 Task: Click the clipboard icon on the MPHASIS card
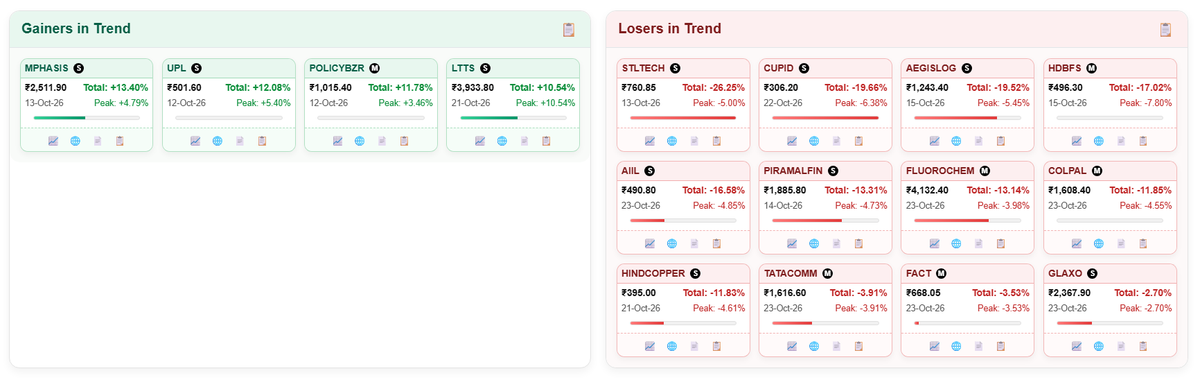tap(120, 141)
